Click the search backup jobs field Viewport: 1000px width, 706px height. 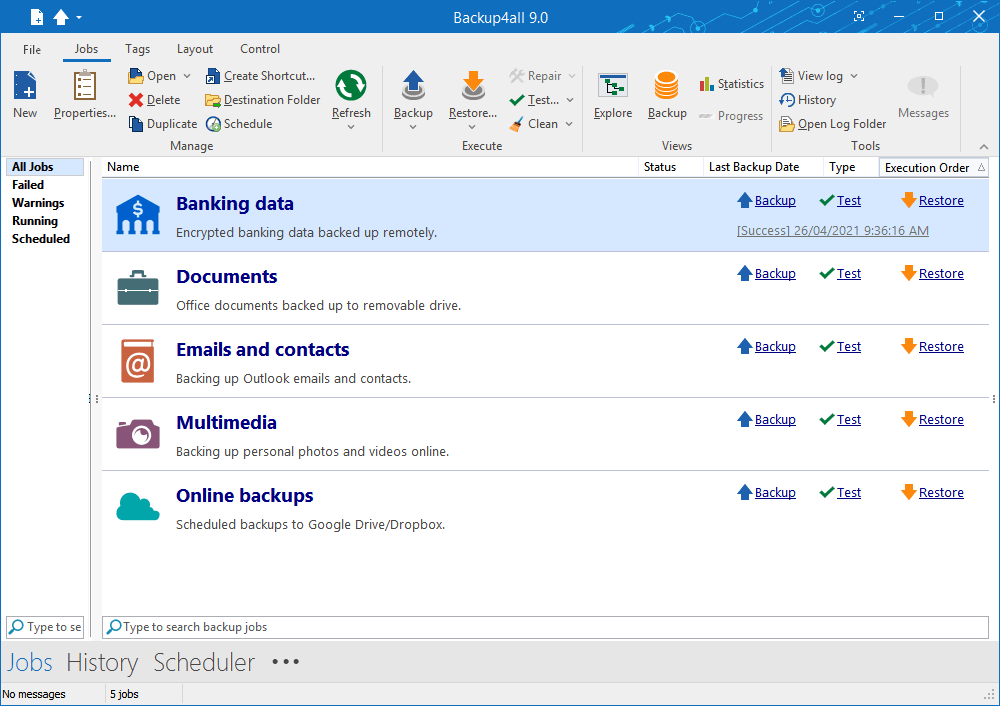(545, 627)
